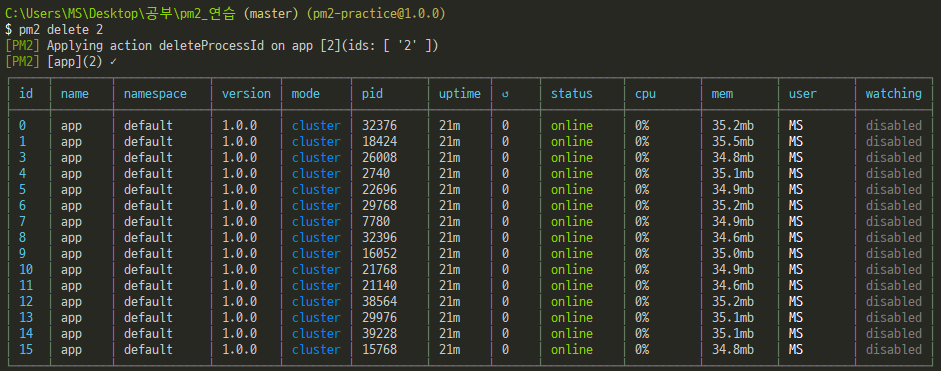The image size is (941, 371).
Task: Click pid value 29976
Action: click(x=379, y=318)
